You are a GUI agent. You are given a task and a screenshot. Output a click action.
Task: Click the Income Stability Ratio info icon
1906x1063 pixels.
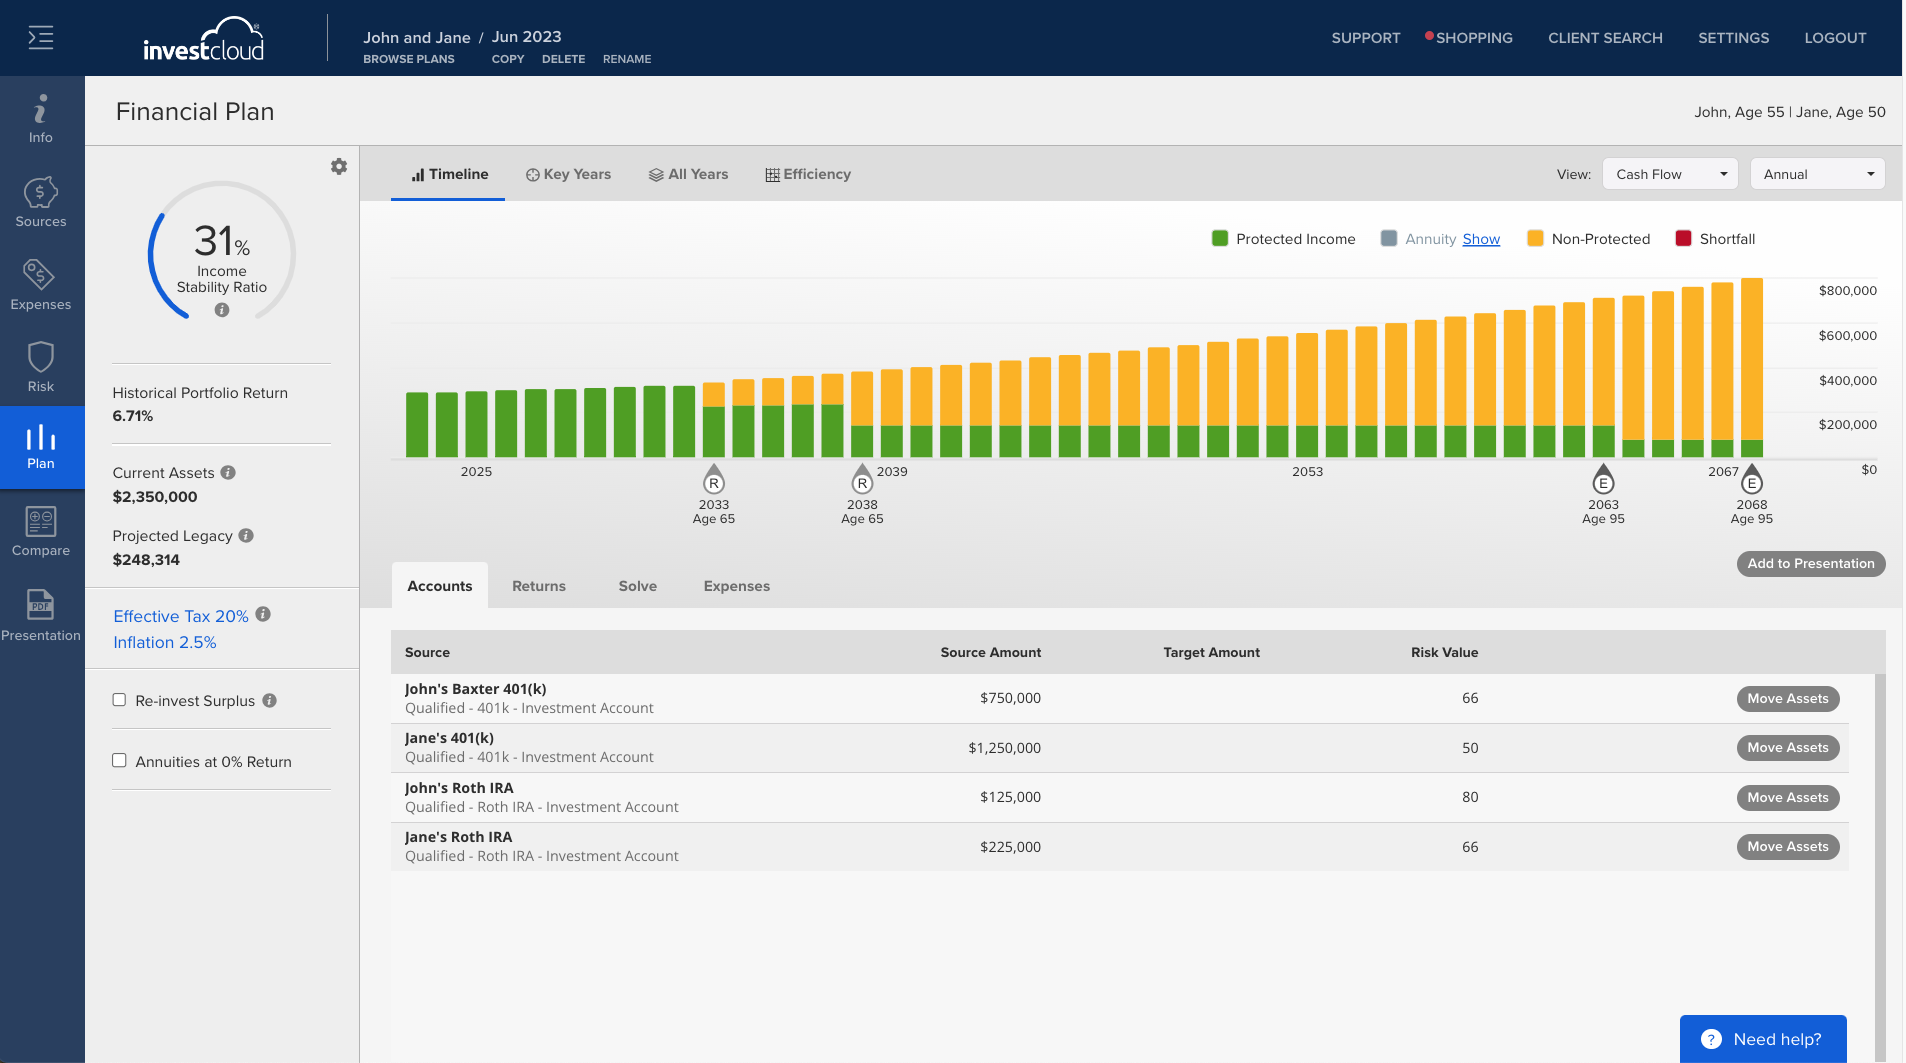(222, 310)
